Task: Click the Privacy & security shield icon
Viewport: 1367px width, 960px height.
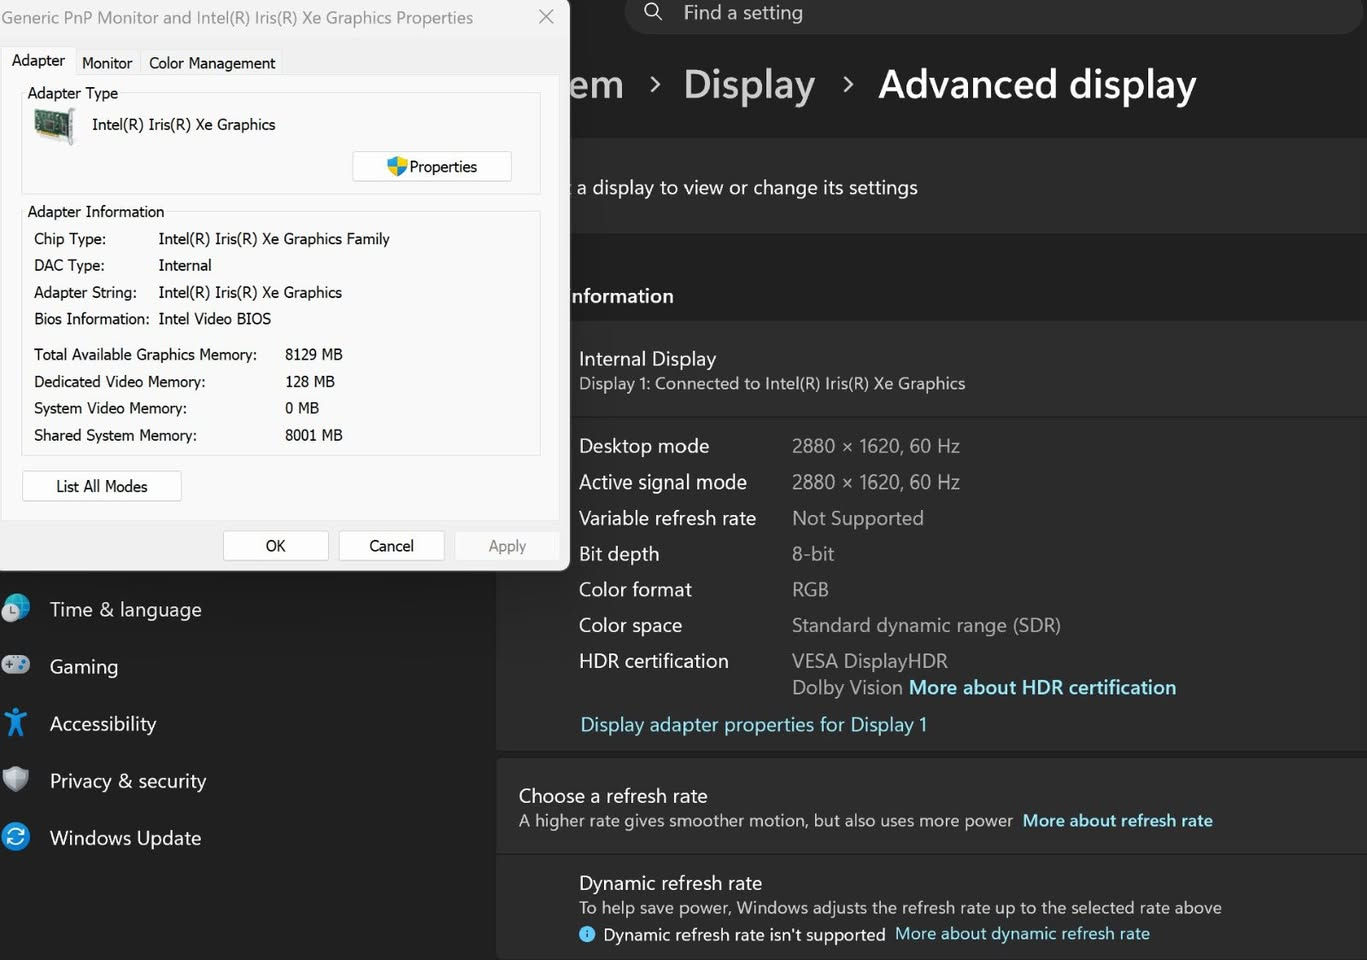Action: point(15,779)
